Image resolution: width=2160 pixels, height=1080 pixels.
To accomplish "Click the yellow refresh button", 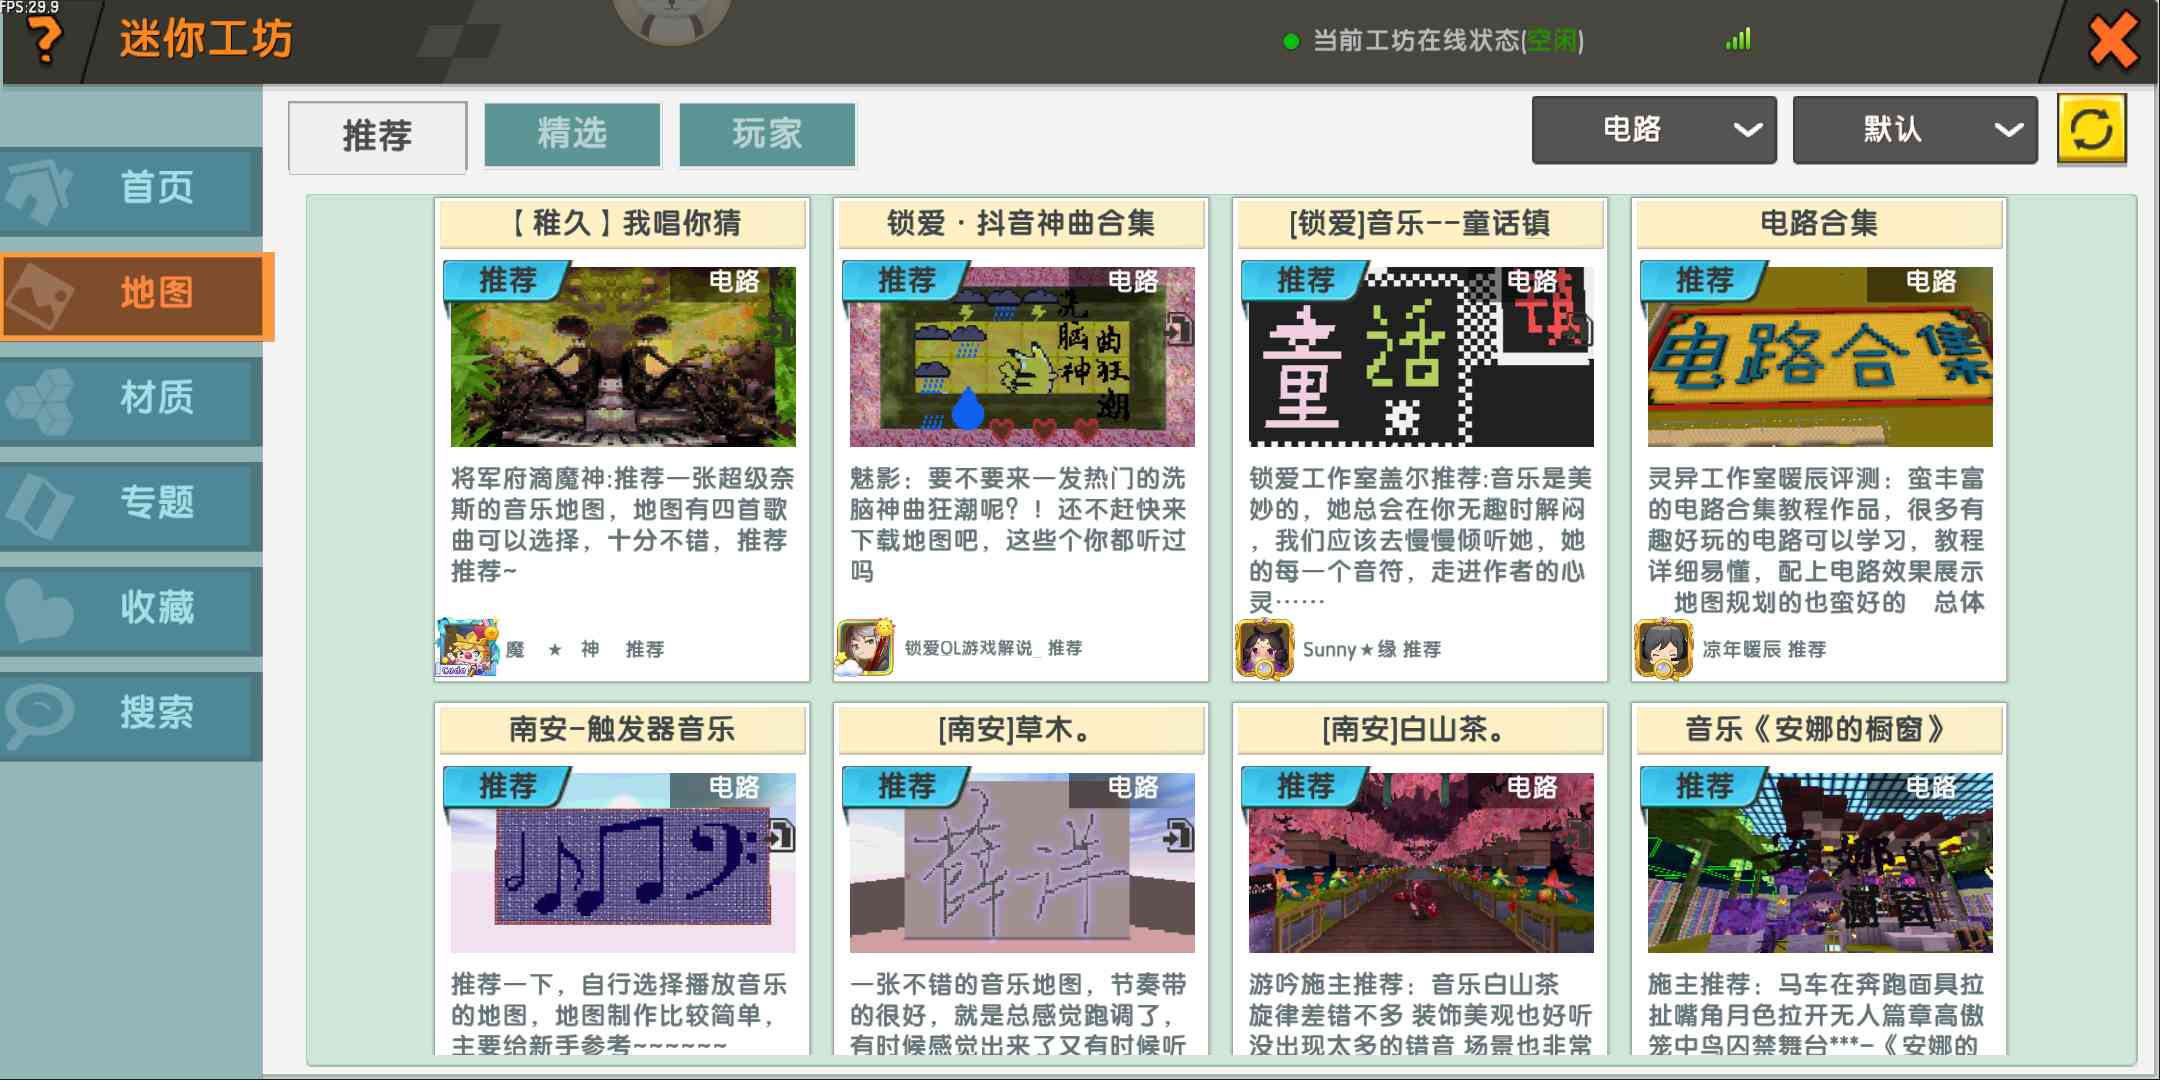I will coord(2091,129).
